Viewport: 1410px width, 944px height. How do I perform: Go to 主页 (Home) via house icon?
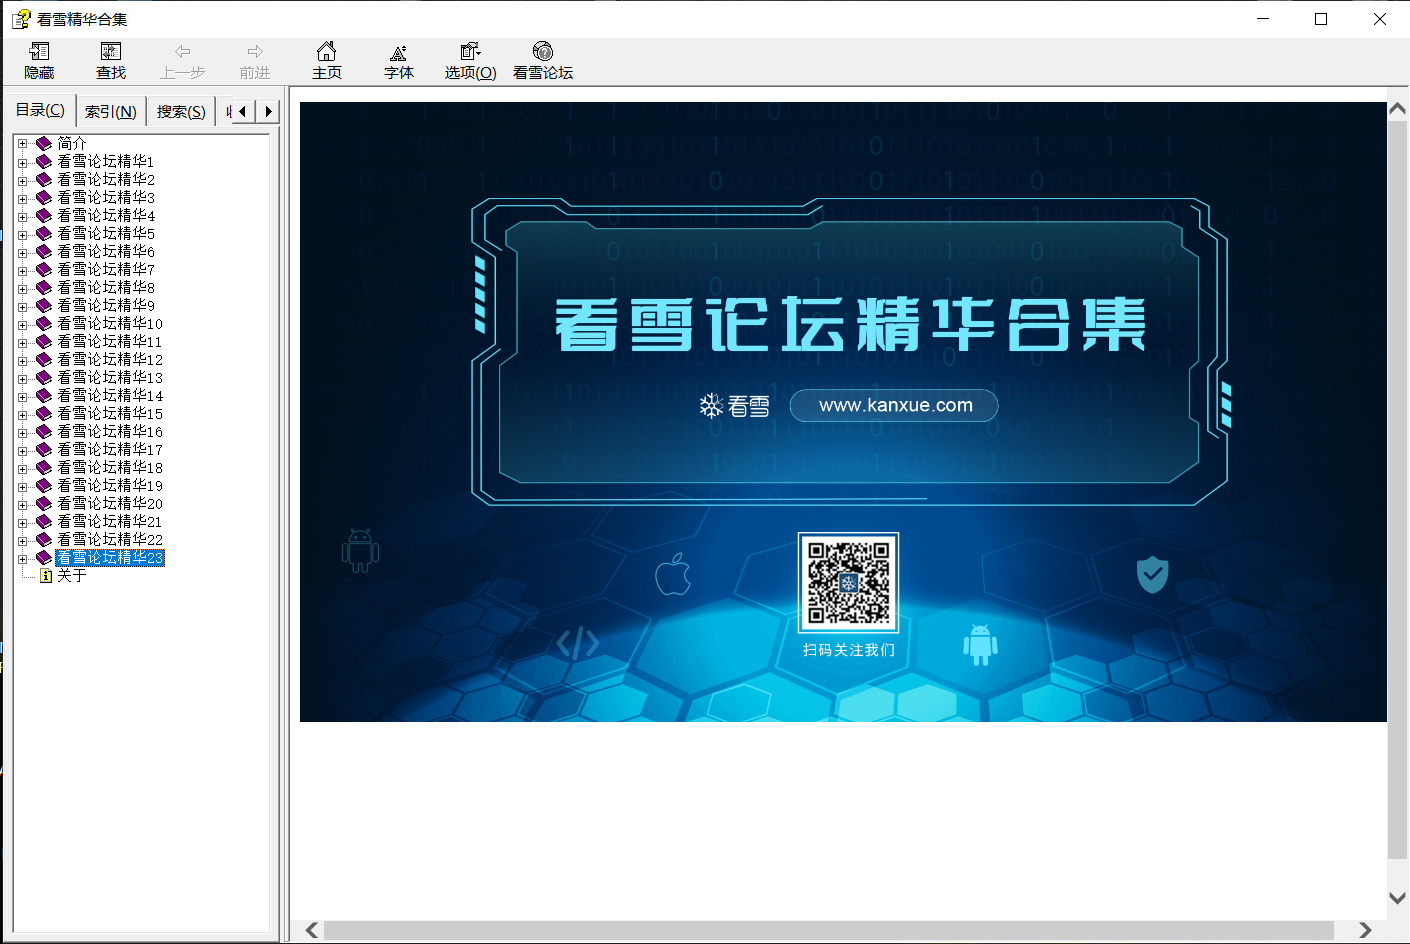[326, 51]
